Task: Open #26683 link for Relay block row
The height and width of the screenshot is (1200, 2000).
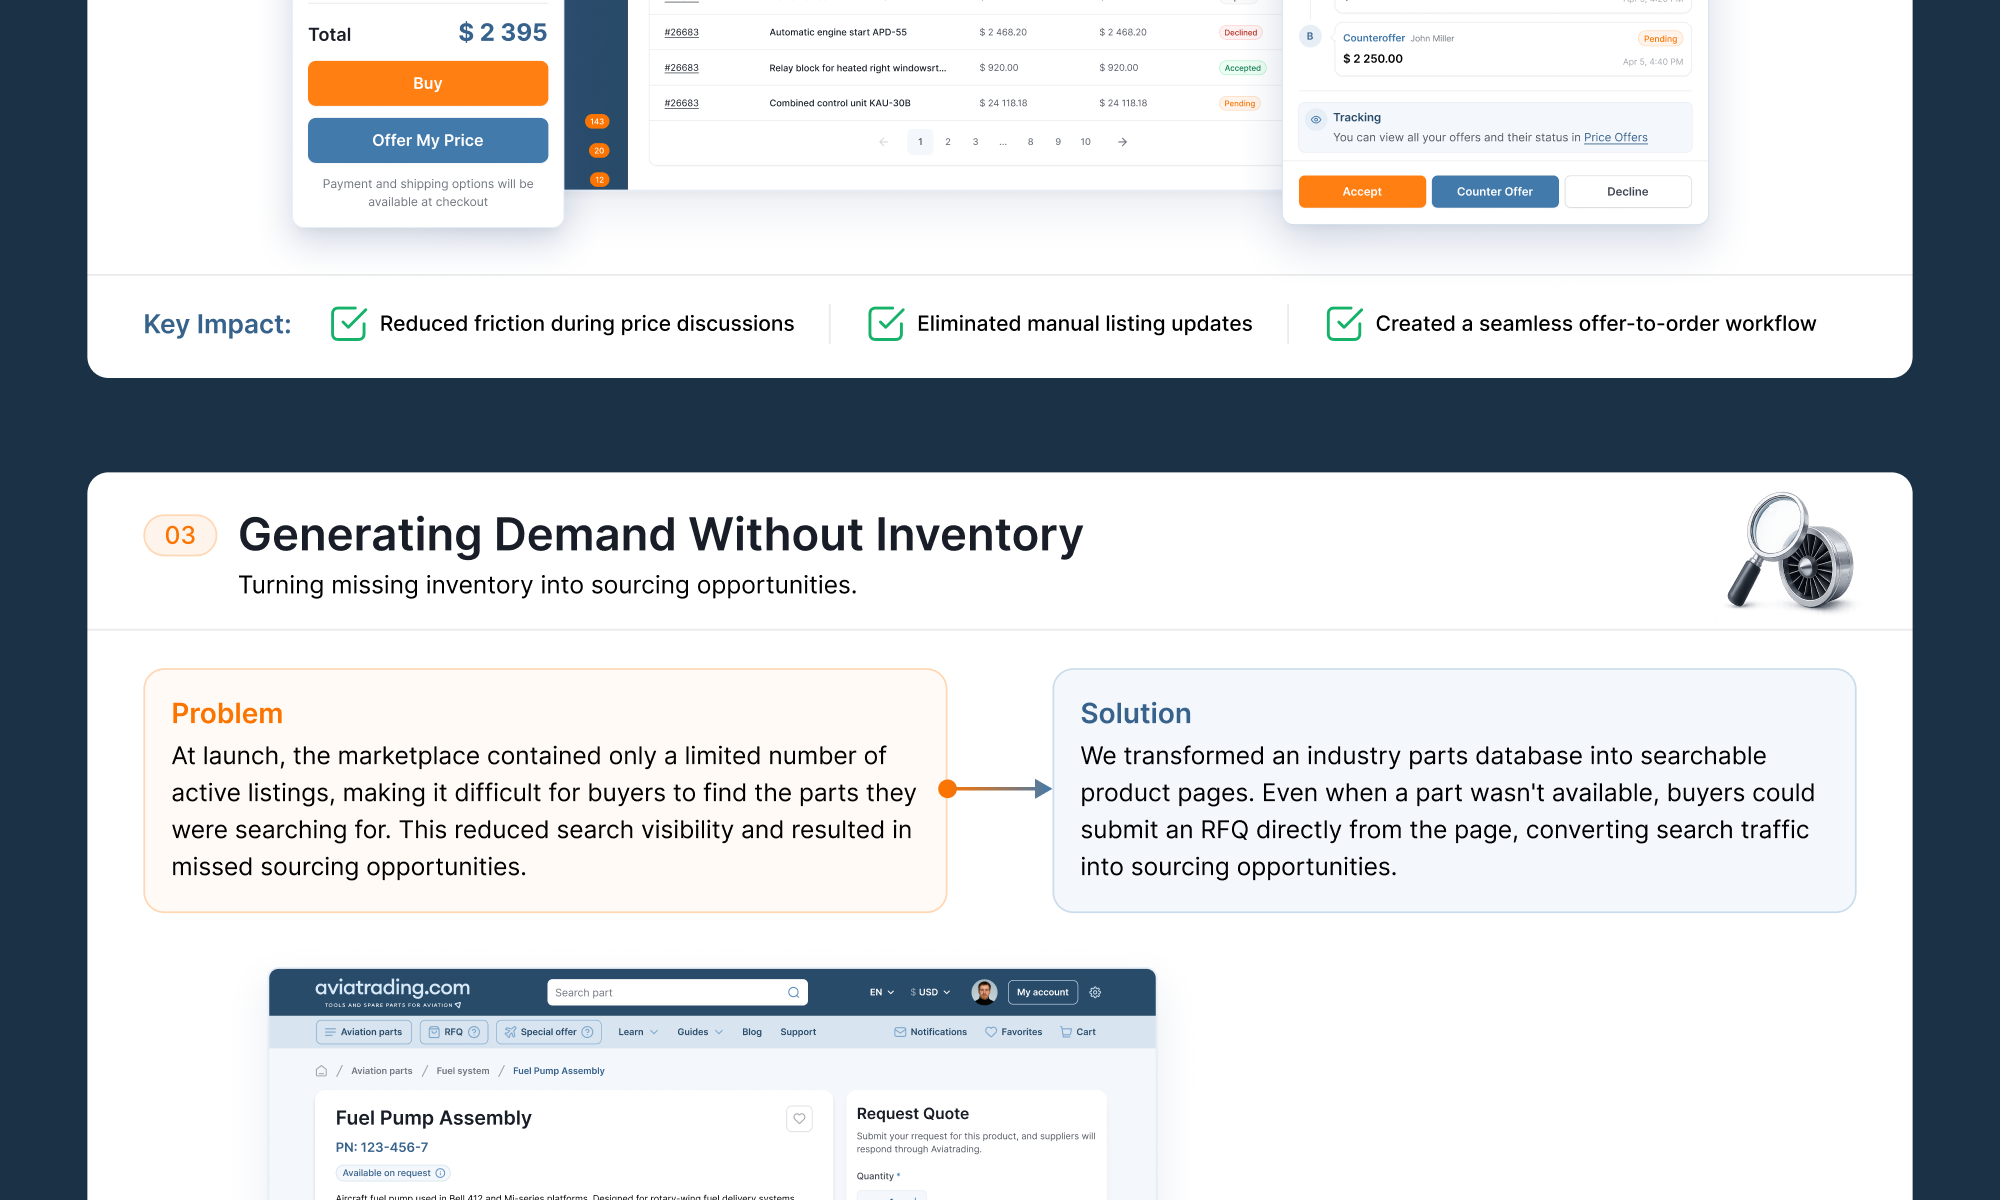Action: 682,68
